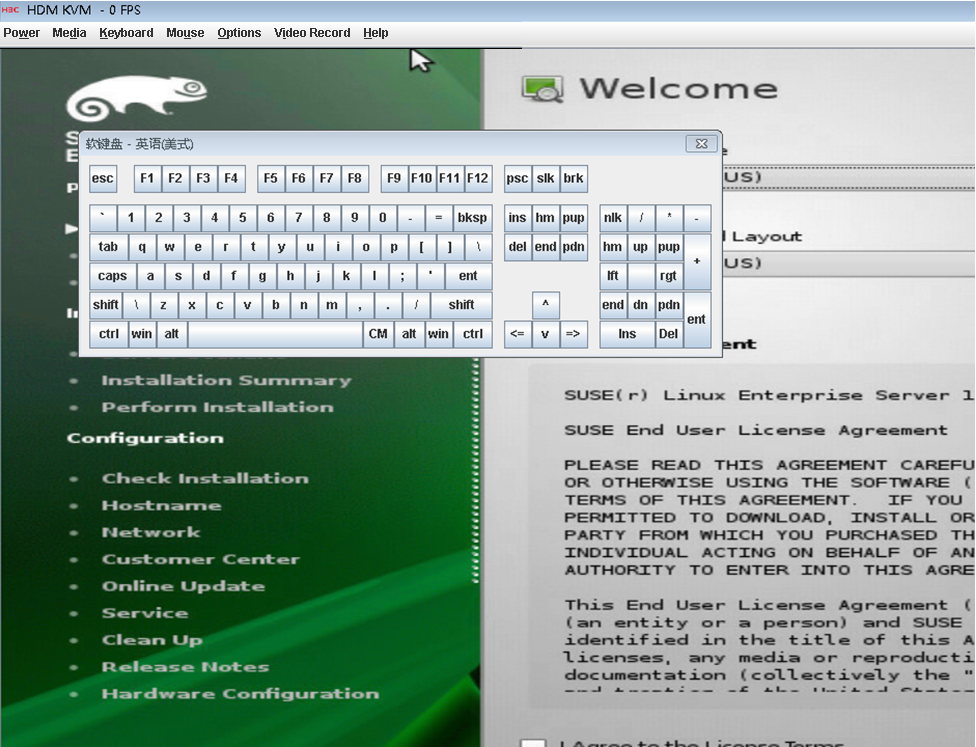Toggle the left ctrl key
Viewport: 976px width, 747px height.
(109, 334)
